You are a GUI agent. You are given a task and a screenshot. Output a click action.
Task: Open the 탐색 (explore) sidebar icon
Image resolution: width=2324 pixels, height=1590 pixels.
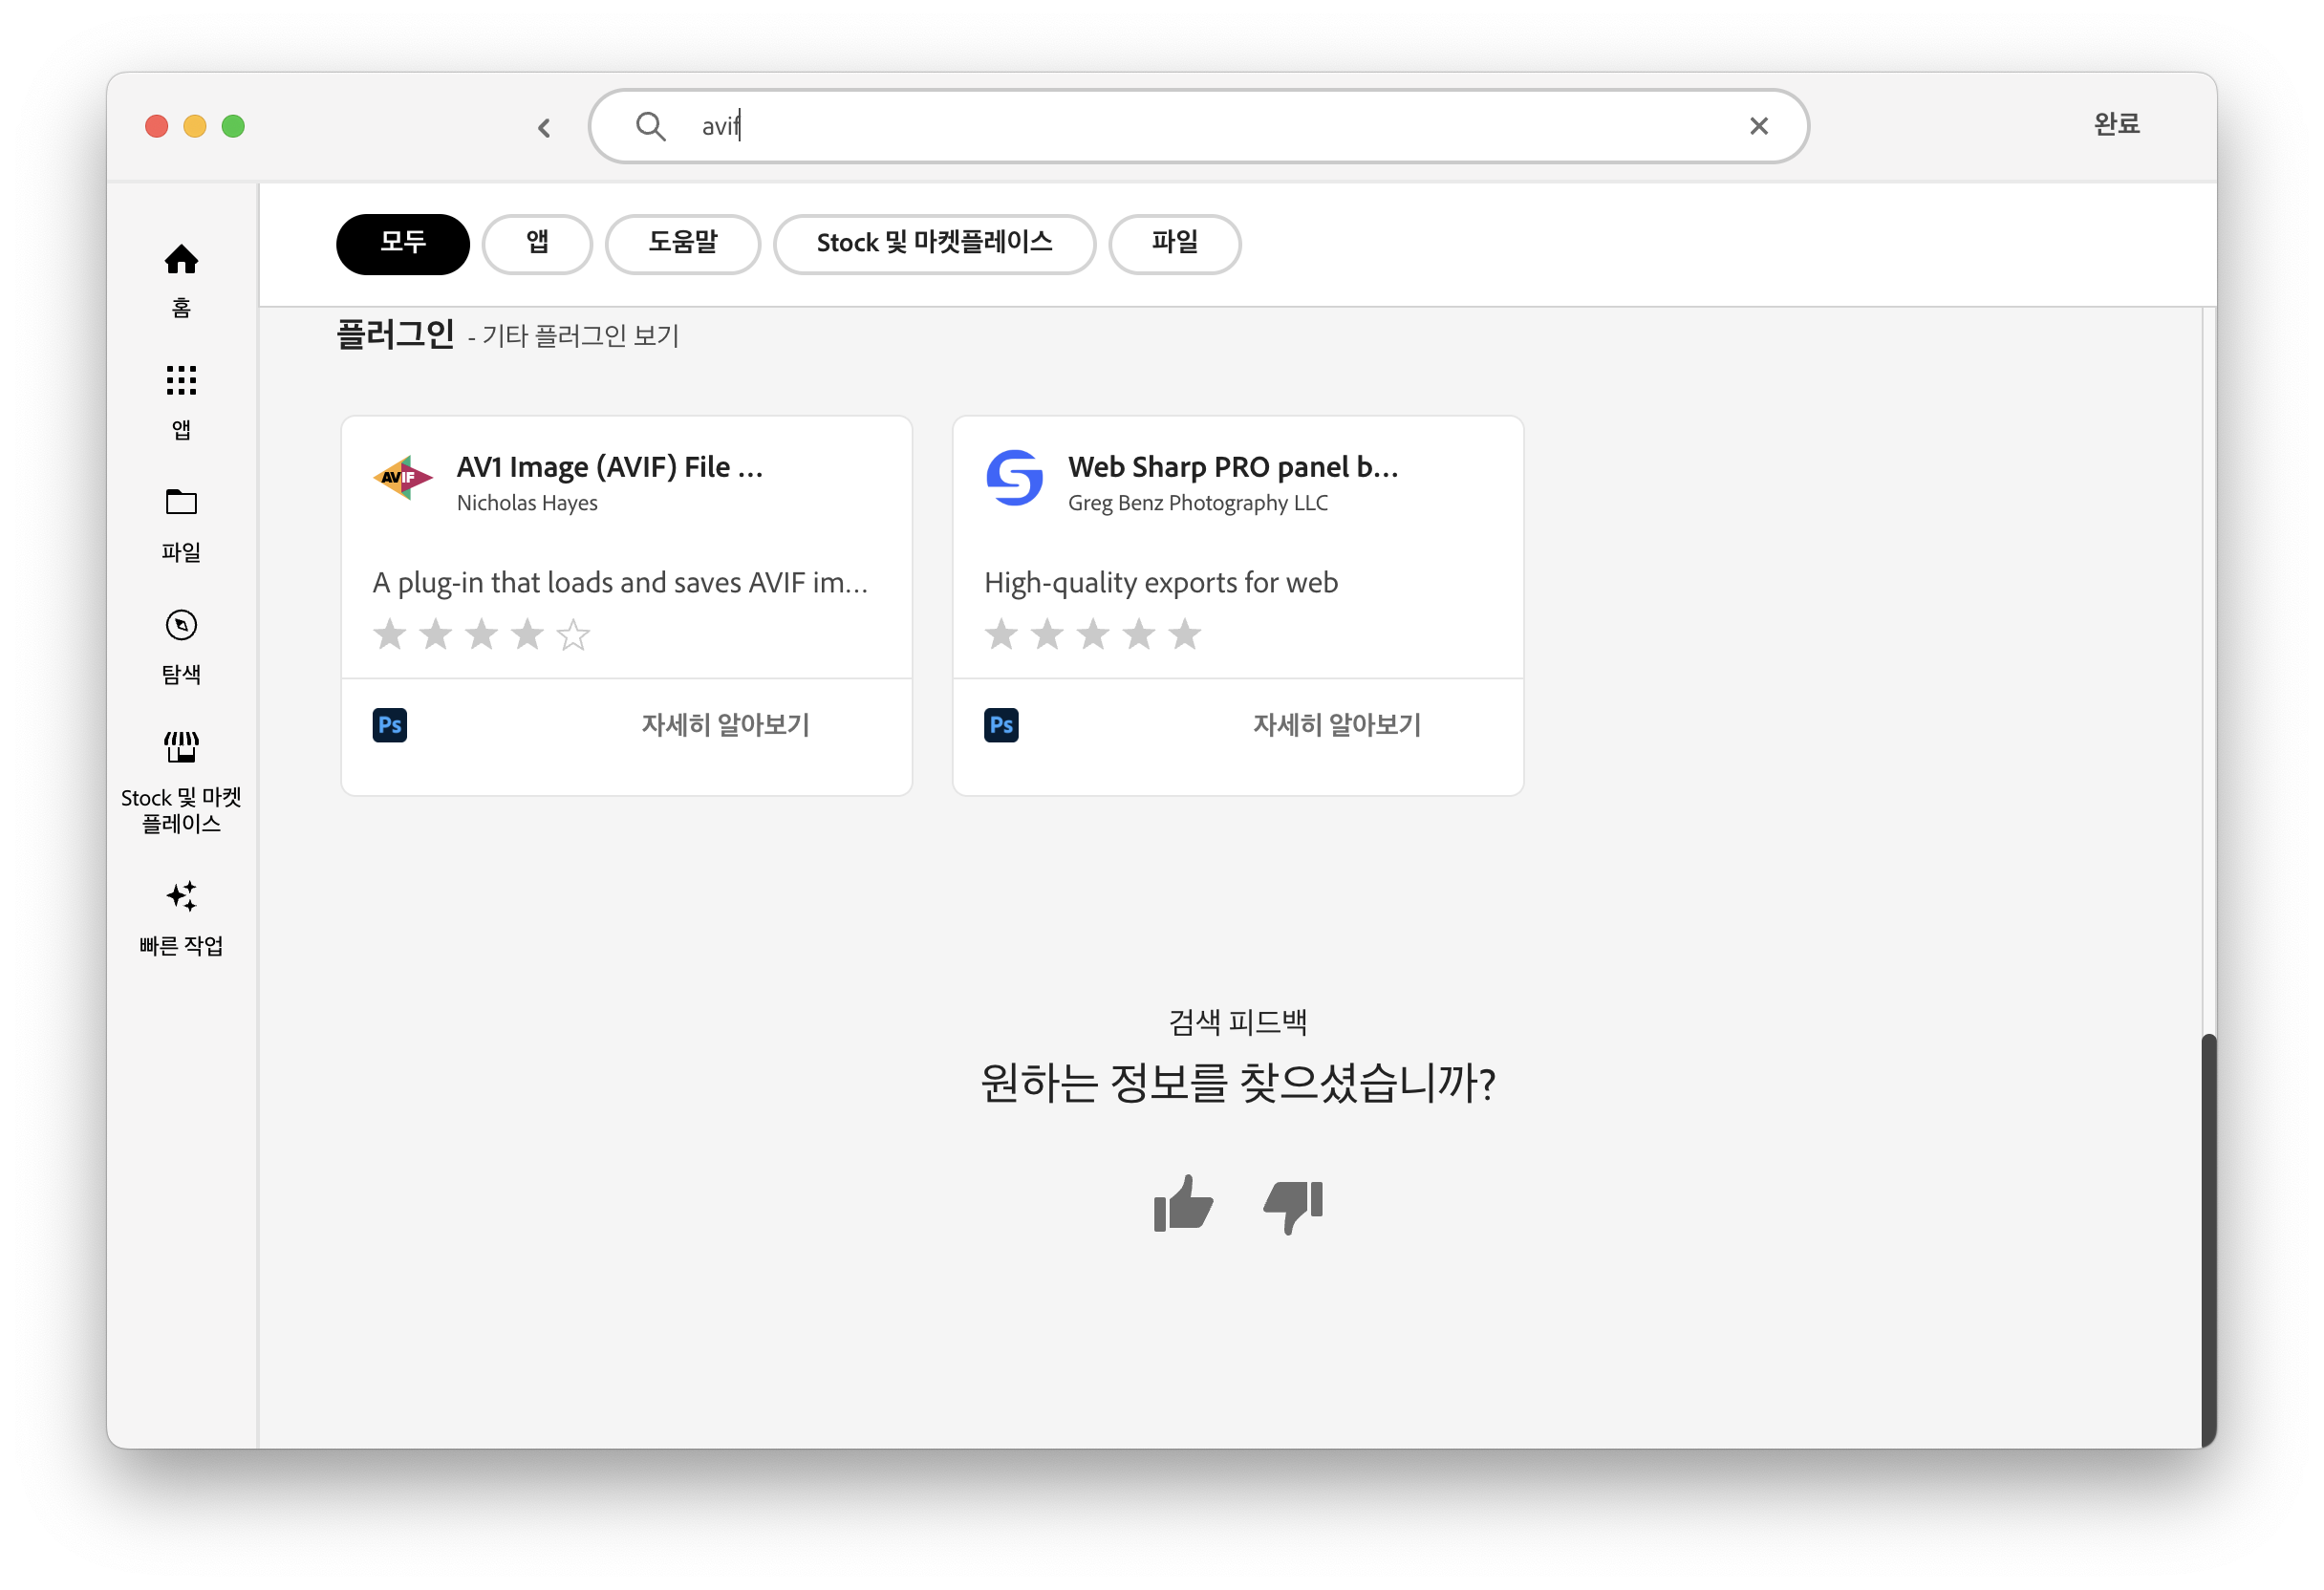click(181, 645)
